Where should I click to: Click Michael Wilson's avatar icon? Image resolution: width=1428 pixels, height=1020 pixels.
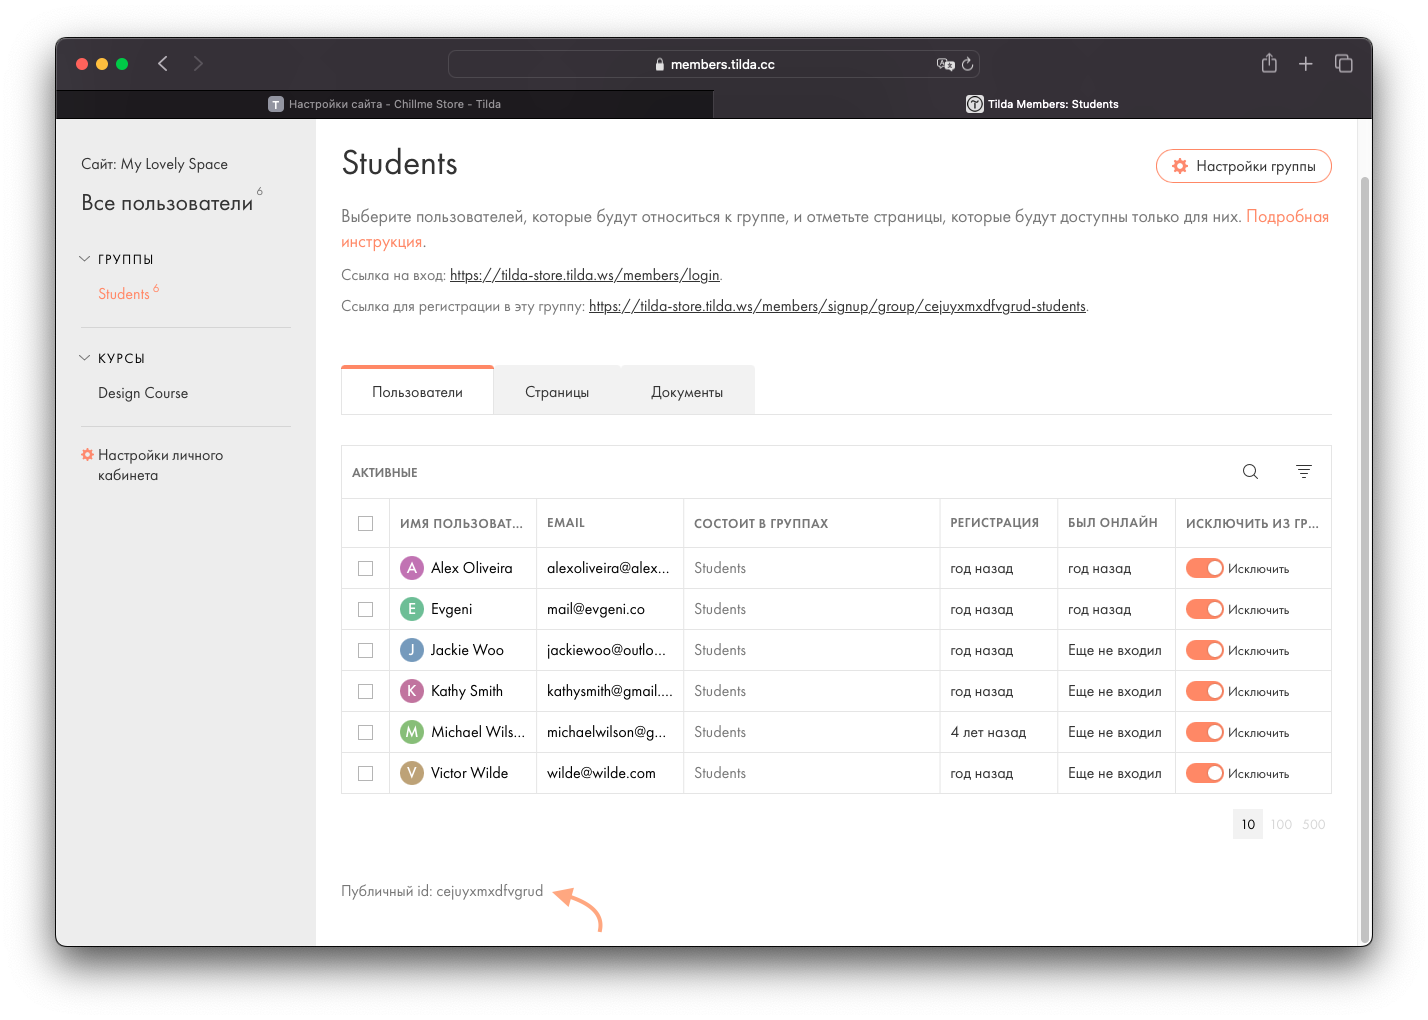pos(412,732)
